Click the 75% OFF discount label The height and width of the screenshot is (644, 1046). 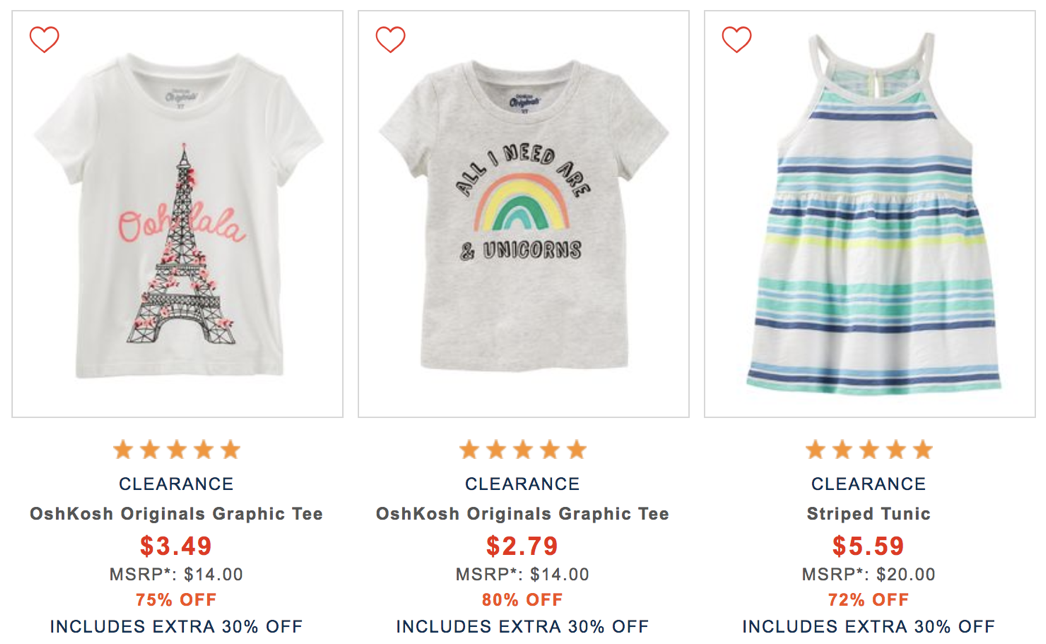click(x=176, y=600)
